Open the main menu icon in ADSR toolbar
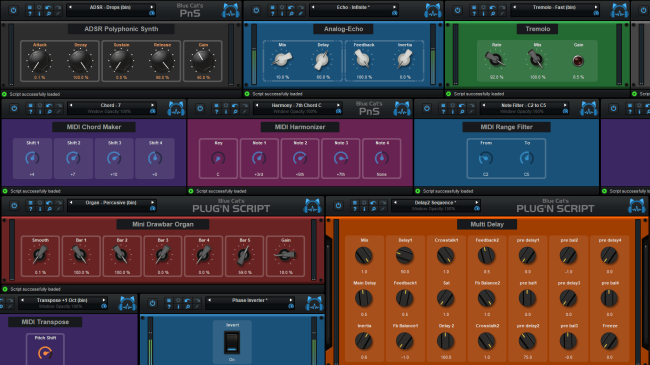Screen dimensions: 650x365 pos(30,7)
